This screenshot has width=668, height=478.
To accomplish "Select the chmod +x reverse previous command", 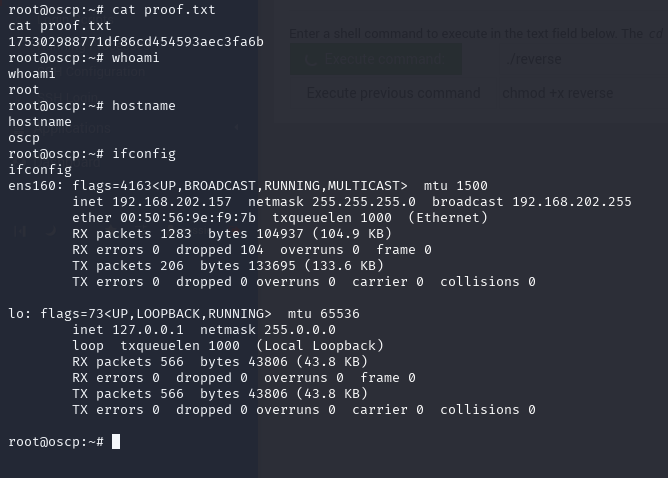I will point(558,93).
